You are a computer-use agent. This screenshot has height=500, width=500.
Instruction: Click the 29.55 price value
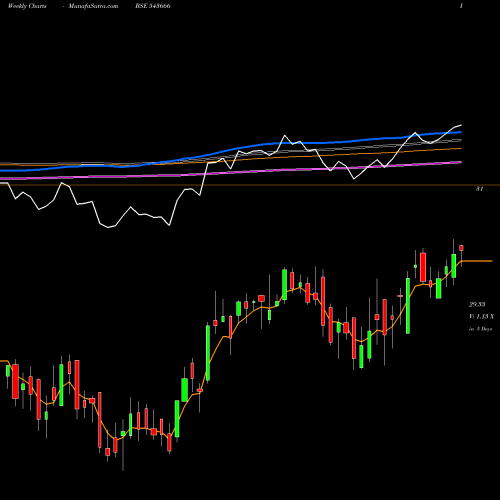pos(477,304)
